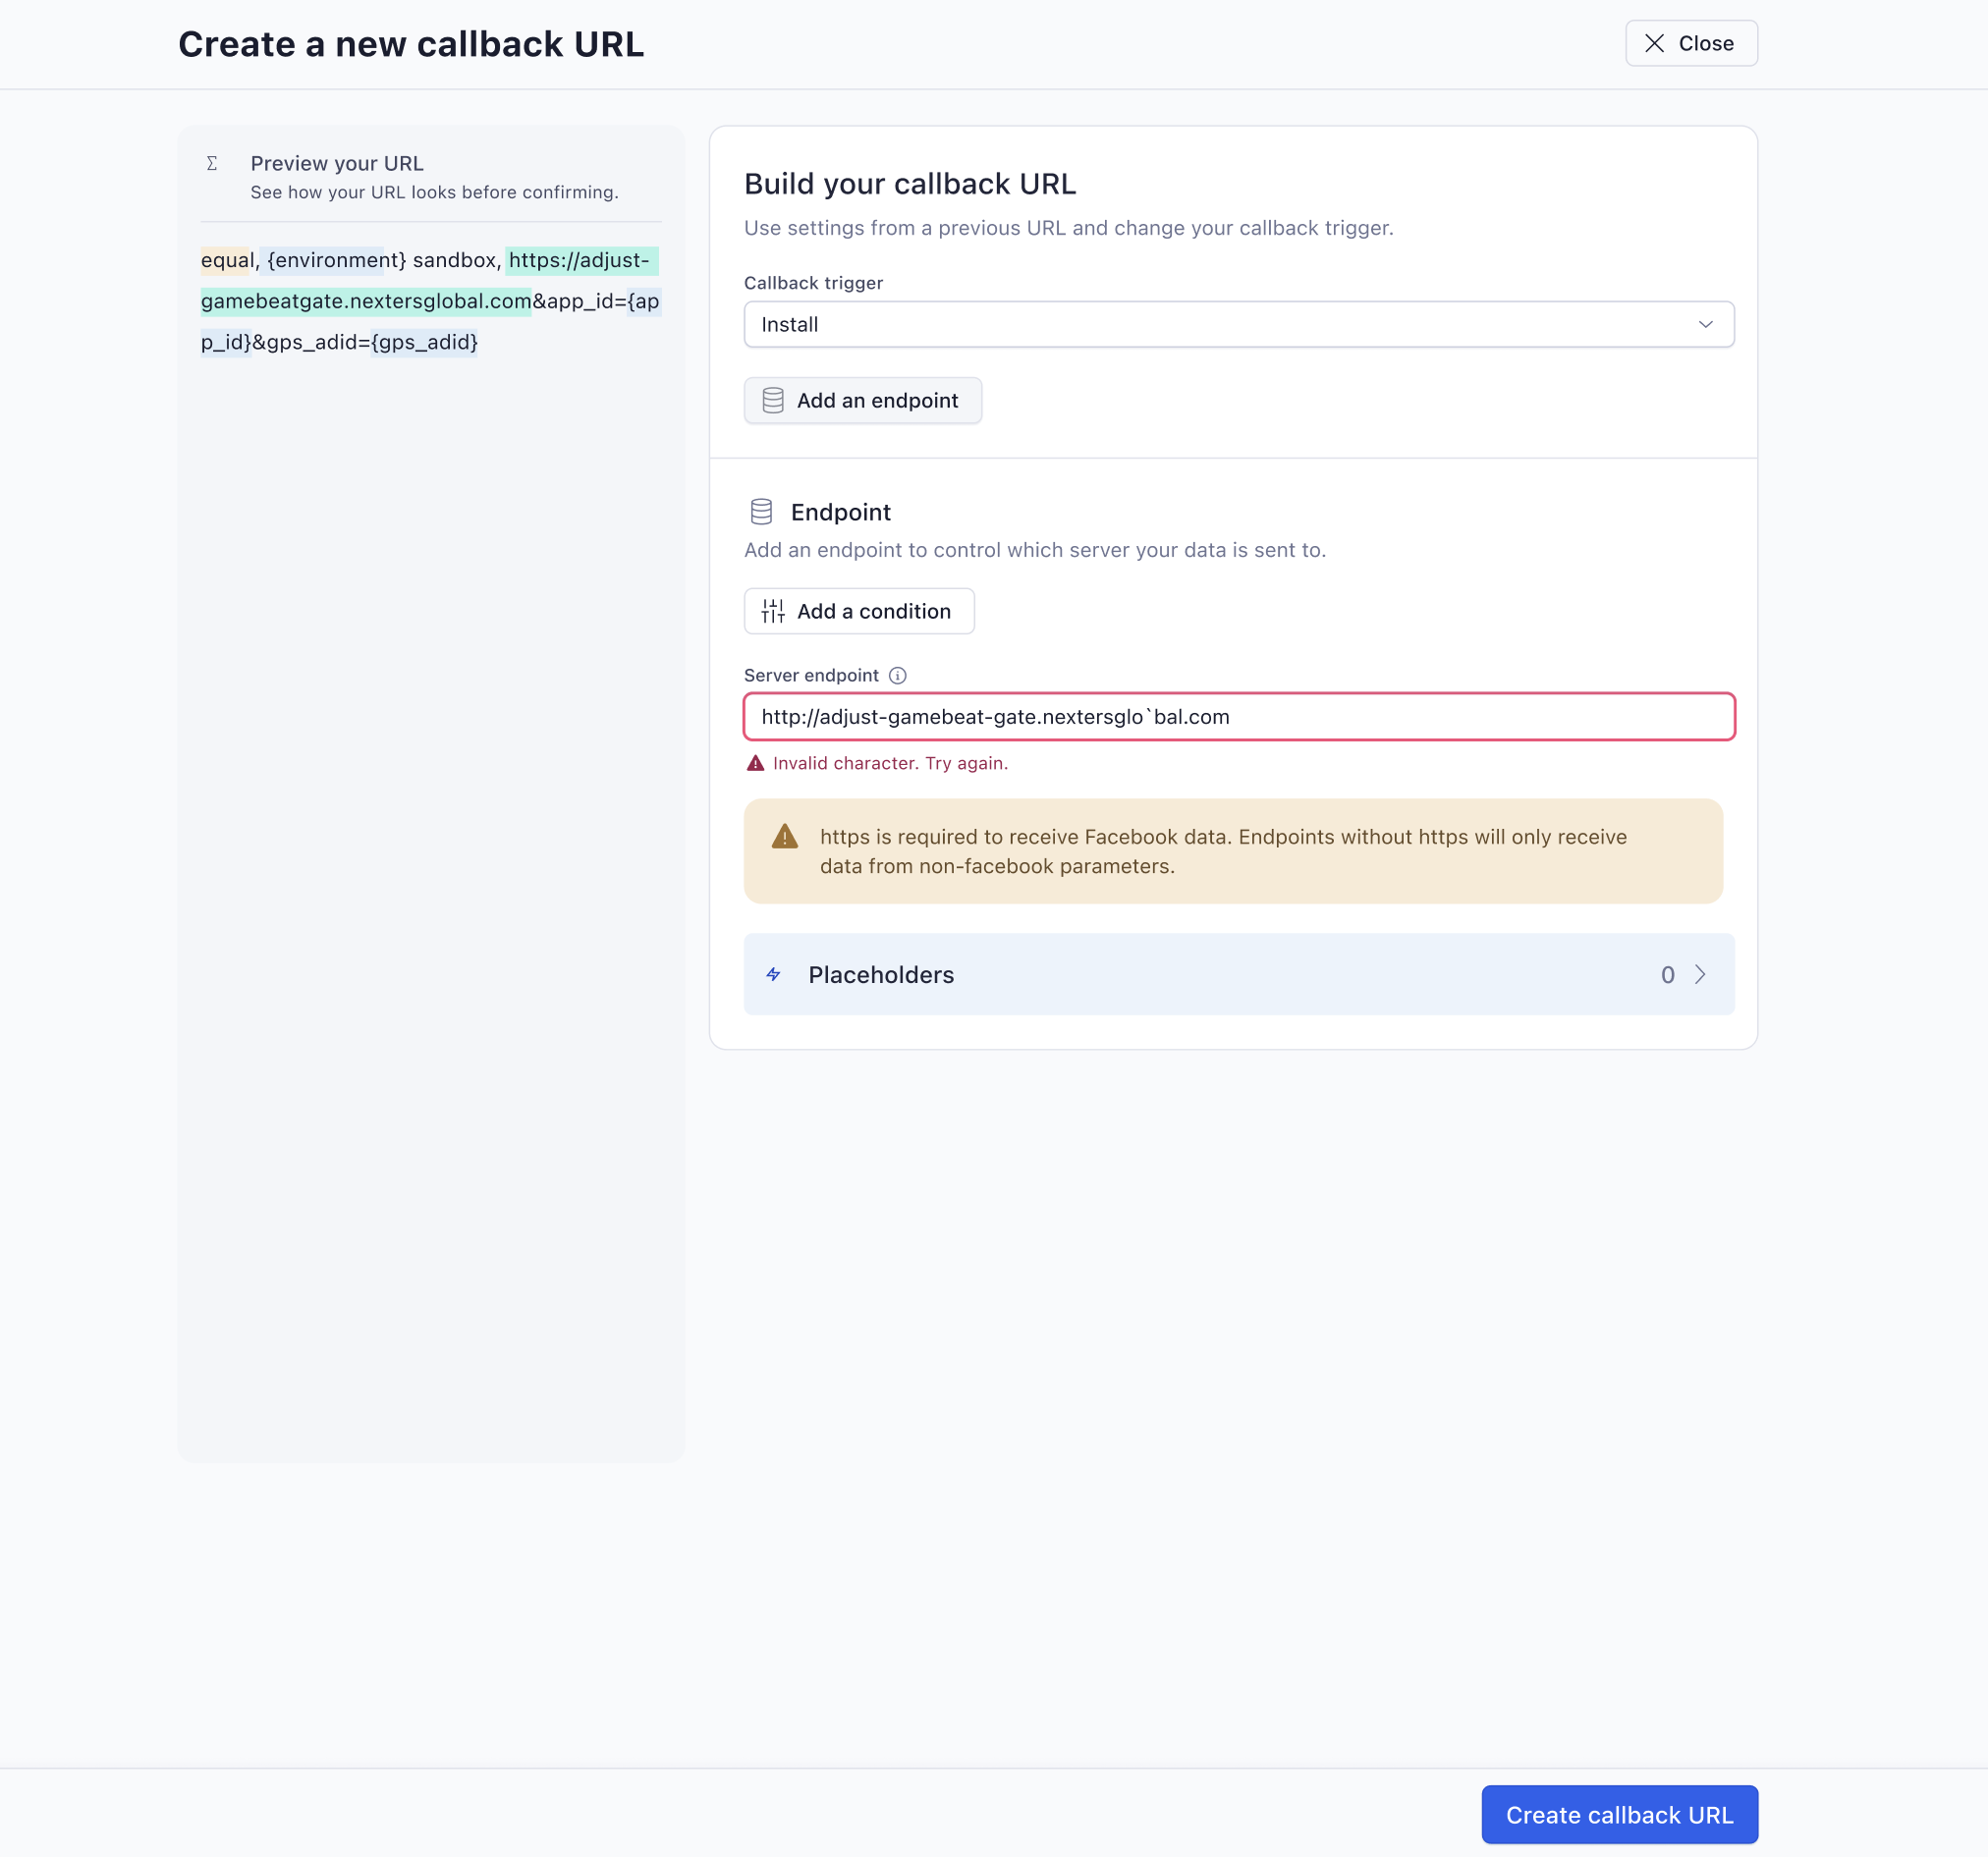Select the highlighted equal token in the preview
The image size is (1988, 1857).
coord(226,260)
